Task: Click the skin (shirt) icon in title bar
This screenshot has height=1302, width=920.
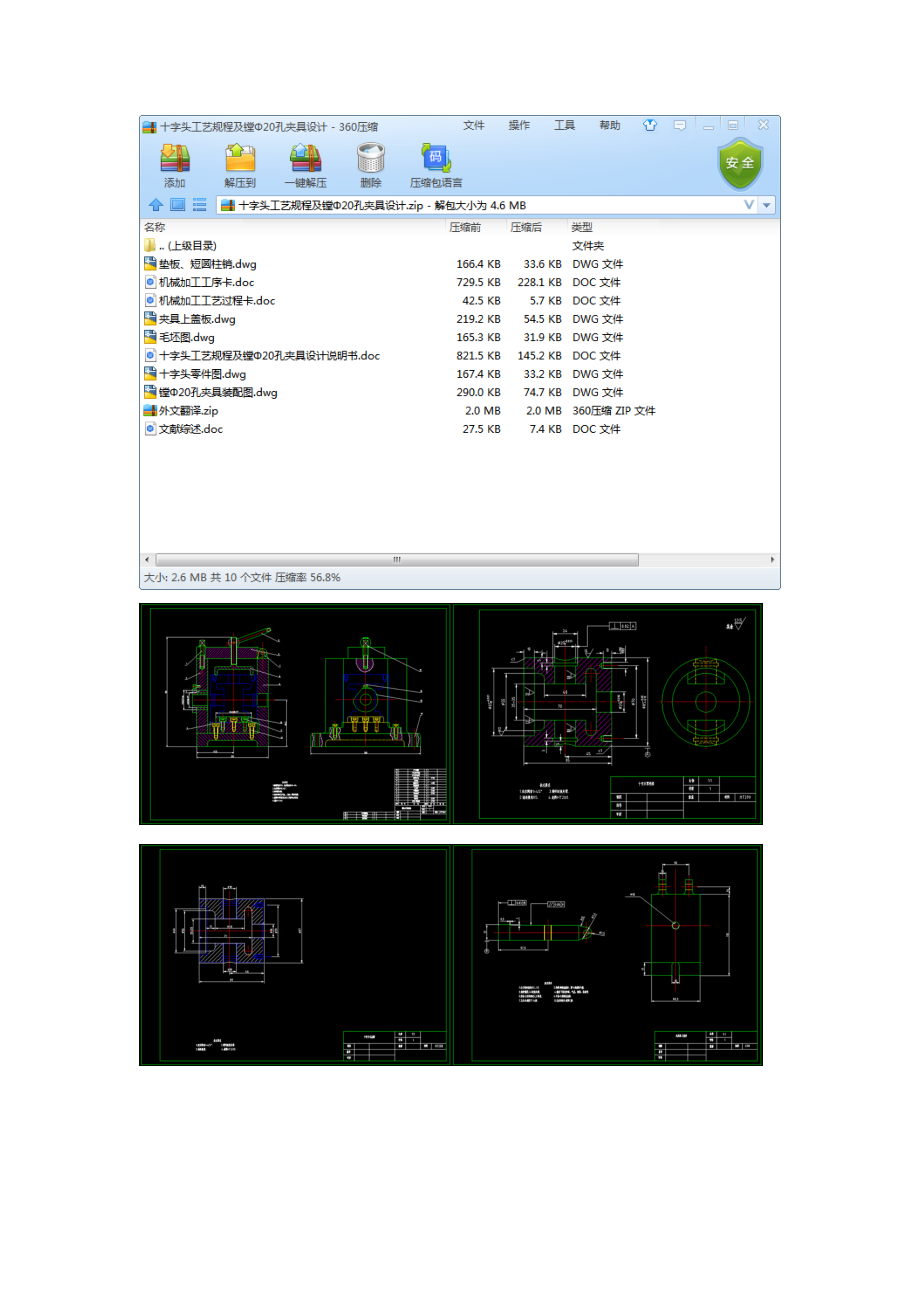Action: pyautogui.click(x=651, y=126)
